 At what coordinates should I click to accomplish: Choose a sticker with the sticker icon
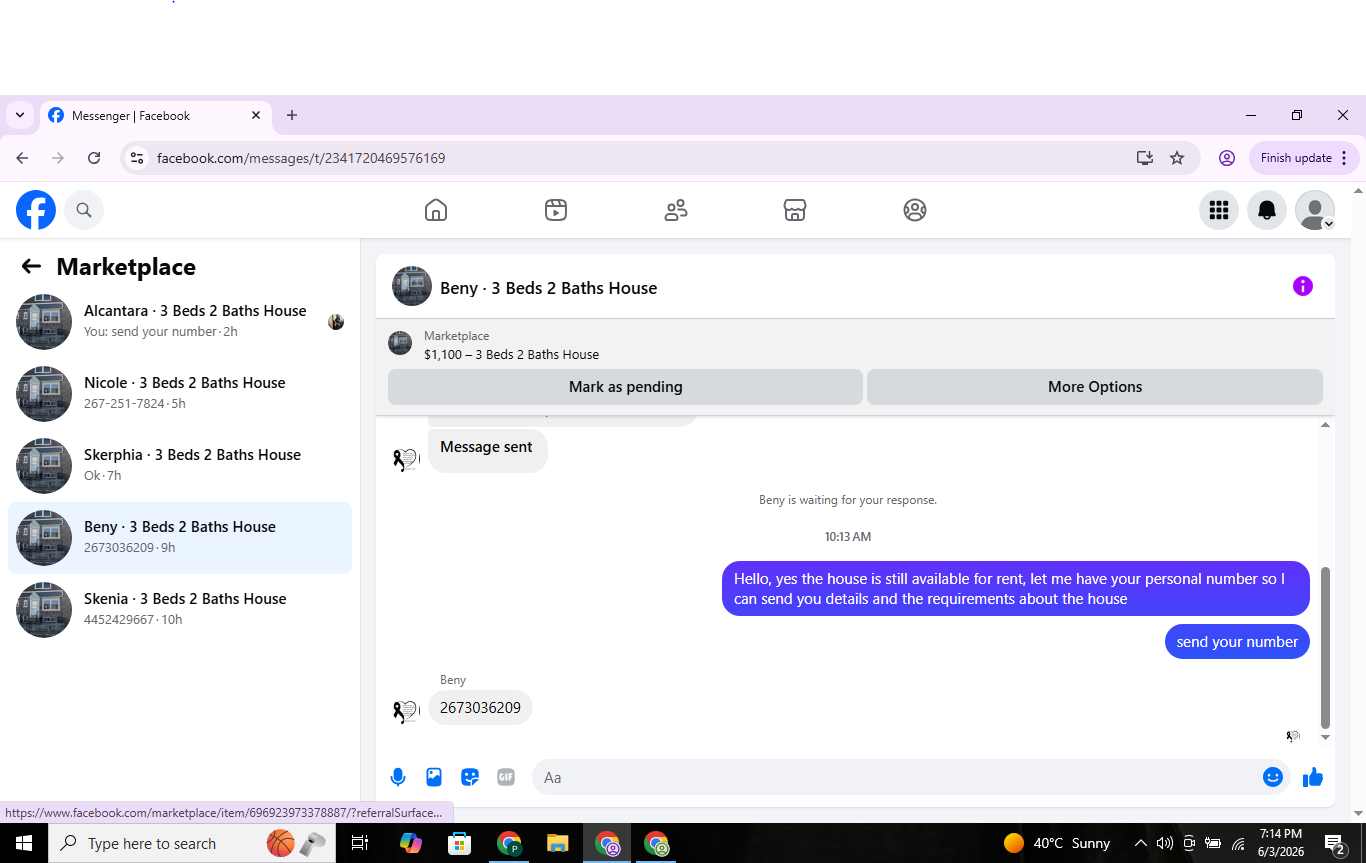click(x=470, y=777)
